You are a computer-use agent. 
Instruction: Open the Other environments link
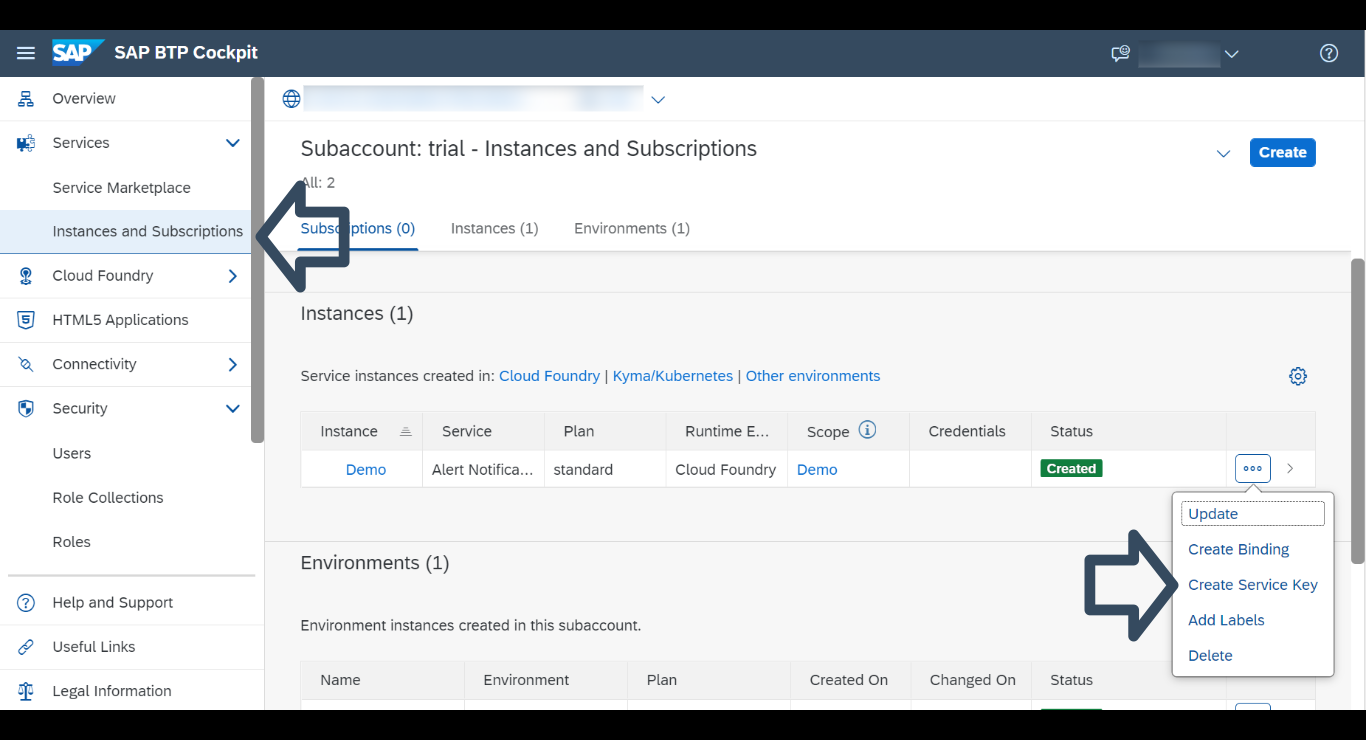(x=813, y=376)
